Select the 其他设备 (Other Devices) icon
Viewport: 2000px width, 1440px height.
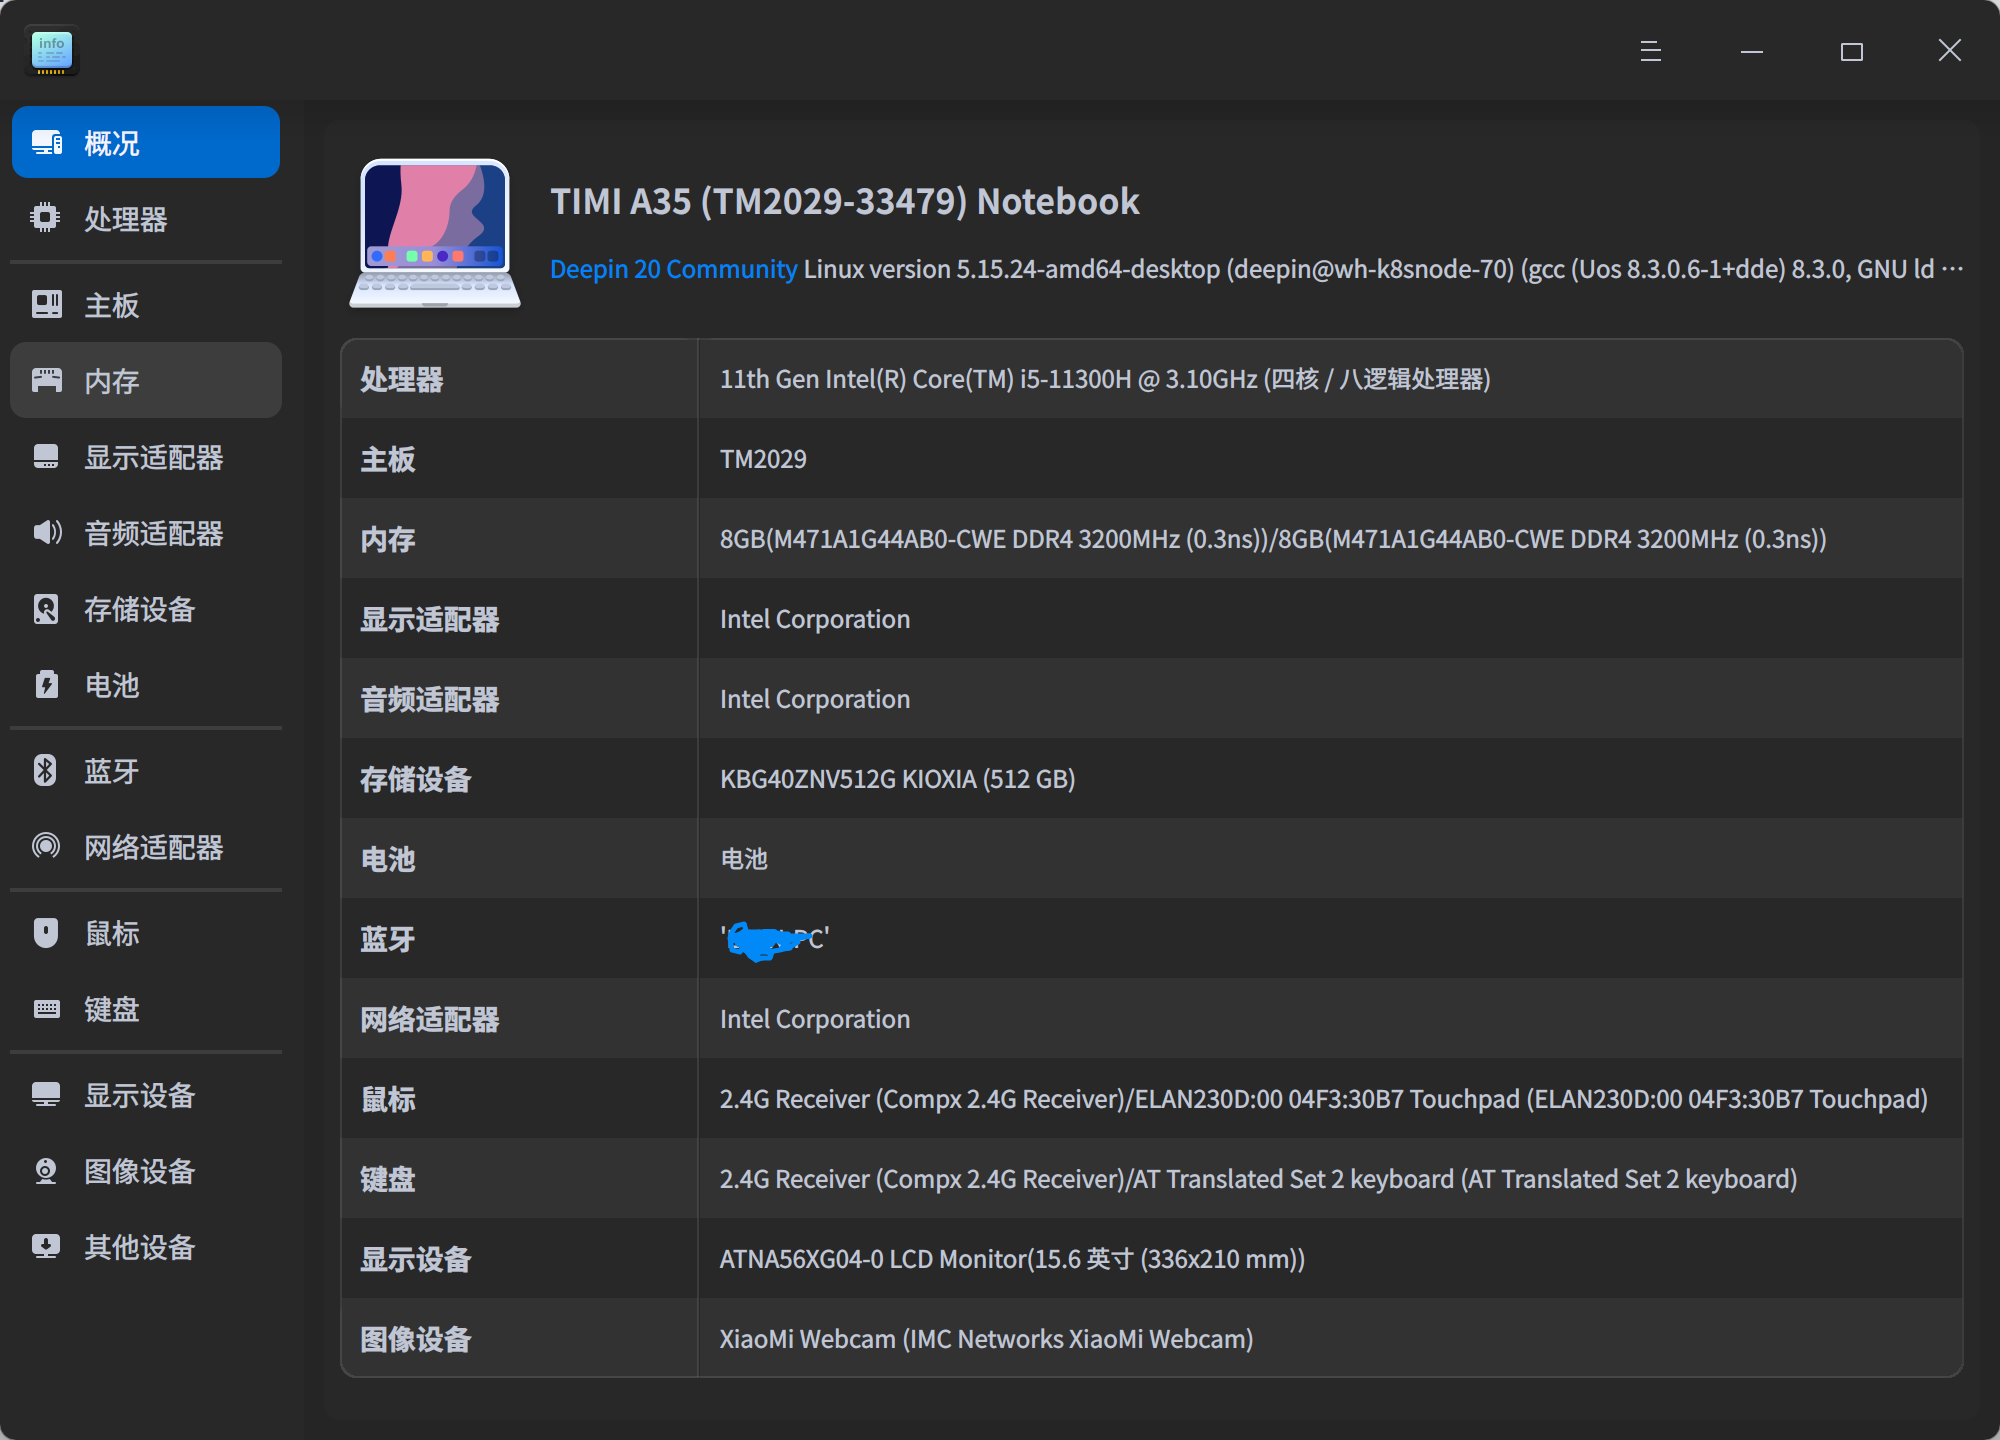46,1246
